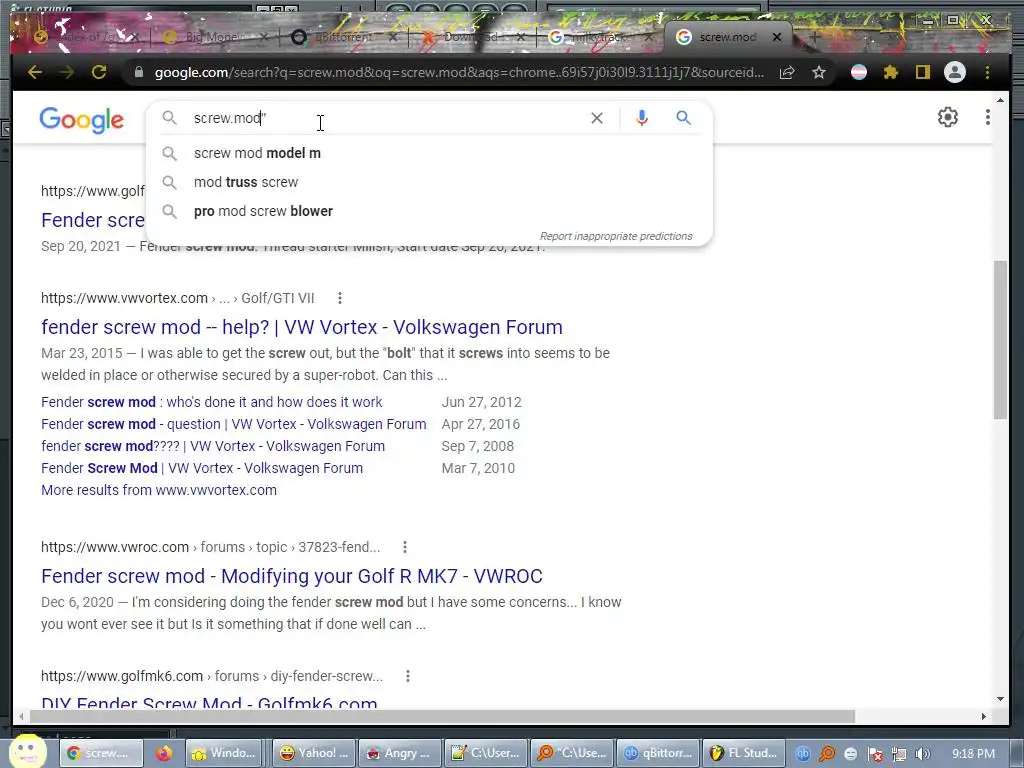Open 'Fender screw mod - Modifying your Golf R MK7' result
The image size is (1024, 768).
(292, 576)
